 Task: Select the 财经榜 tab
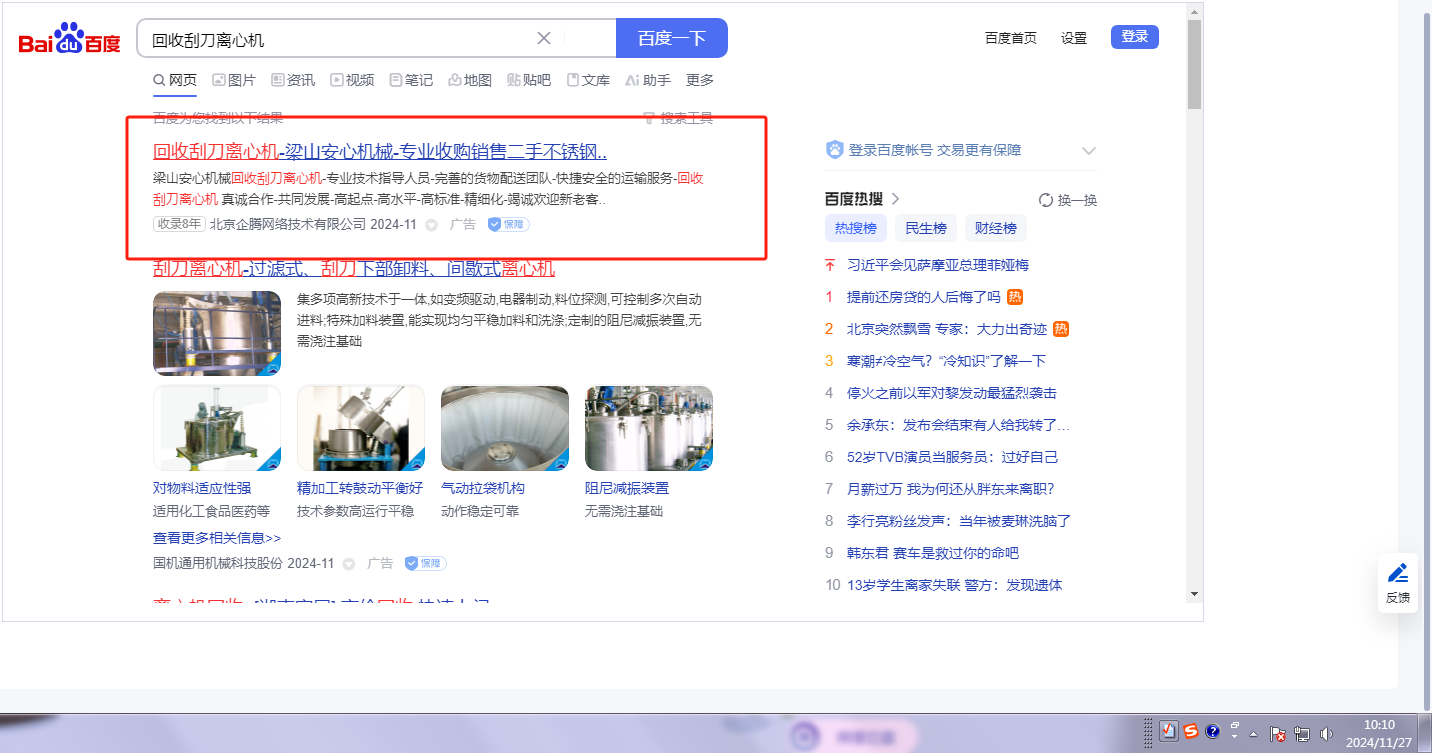pyautogui.click(x=996, y=228)
